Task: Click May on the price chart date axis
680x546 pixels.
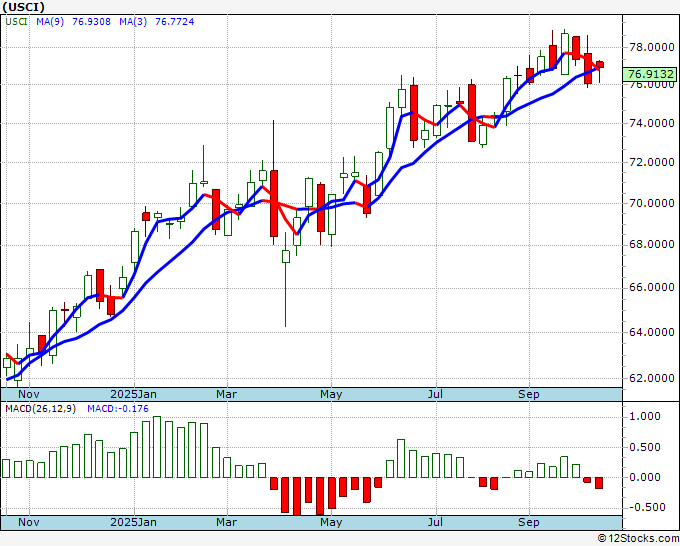Action: point(331,394)
